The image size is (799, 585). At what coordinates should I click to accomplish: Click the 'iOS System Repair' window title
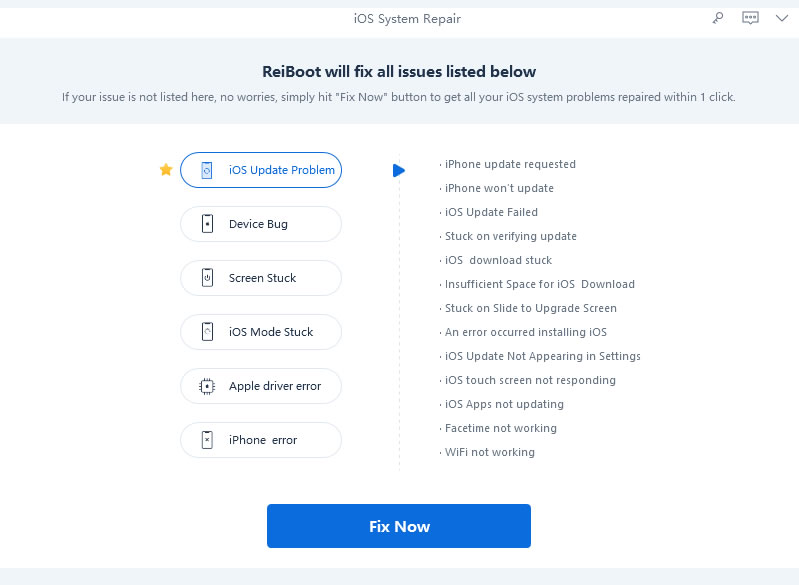407,19
